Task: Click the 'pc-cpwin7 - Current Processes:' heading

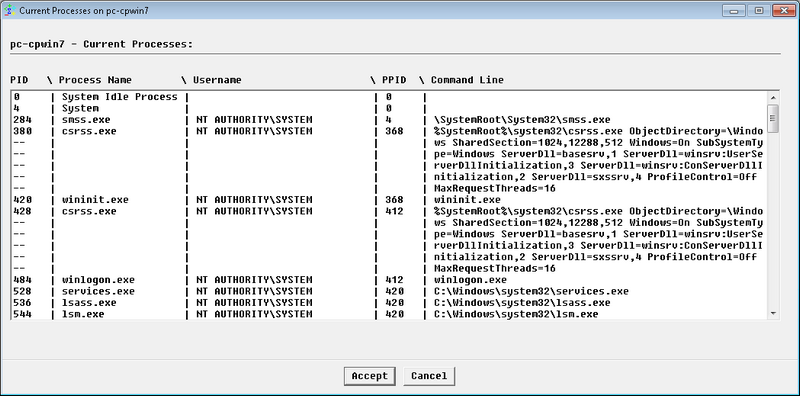Action: (x=102, y=44)
